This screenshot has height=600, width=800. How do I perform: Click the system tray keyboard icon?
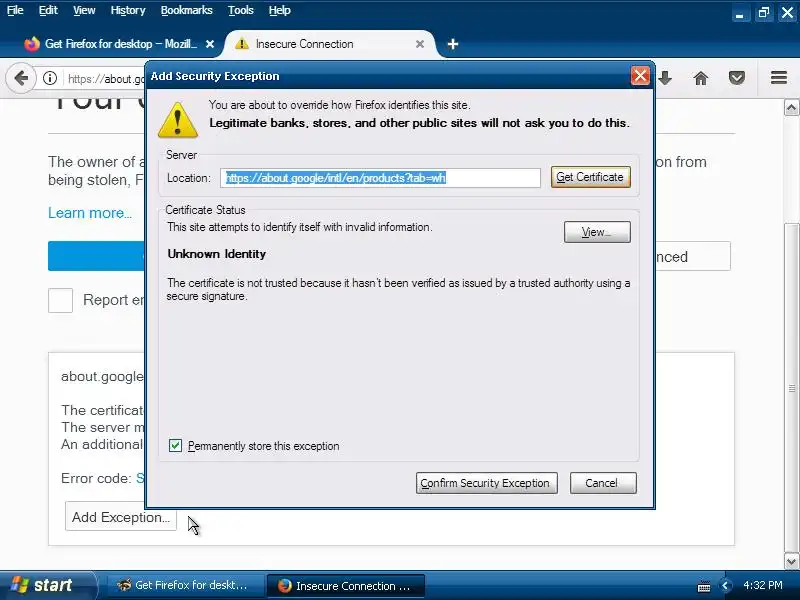click(704, 586)
